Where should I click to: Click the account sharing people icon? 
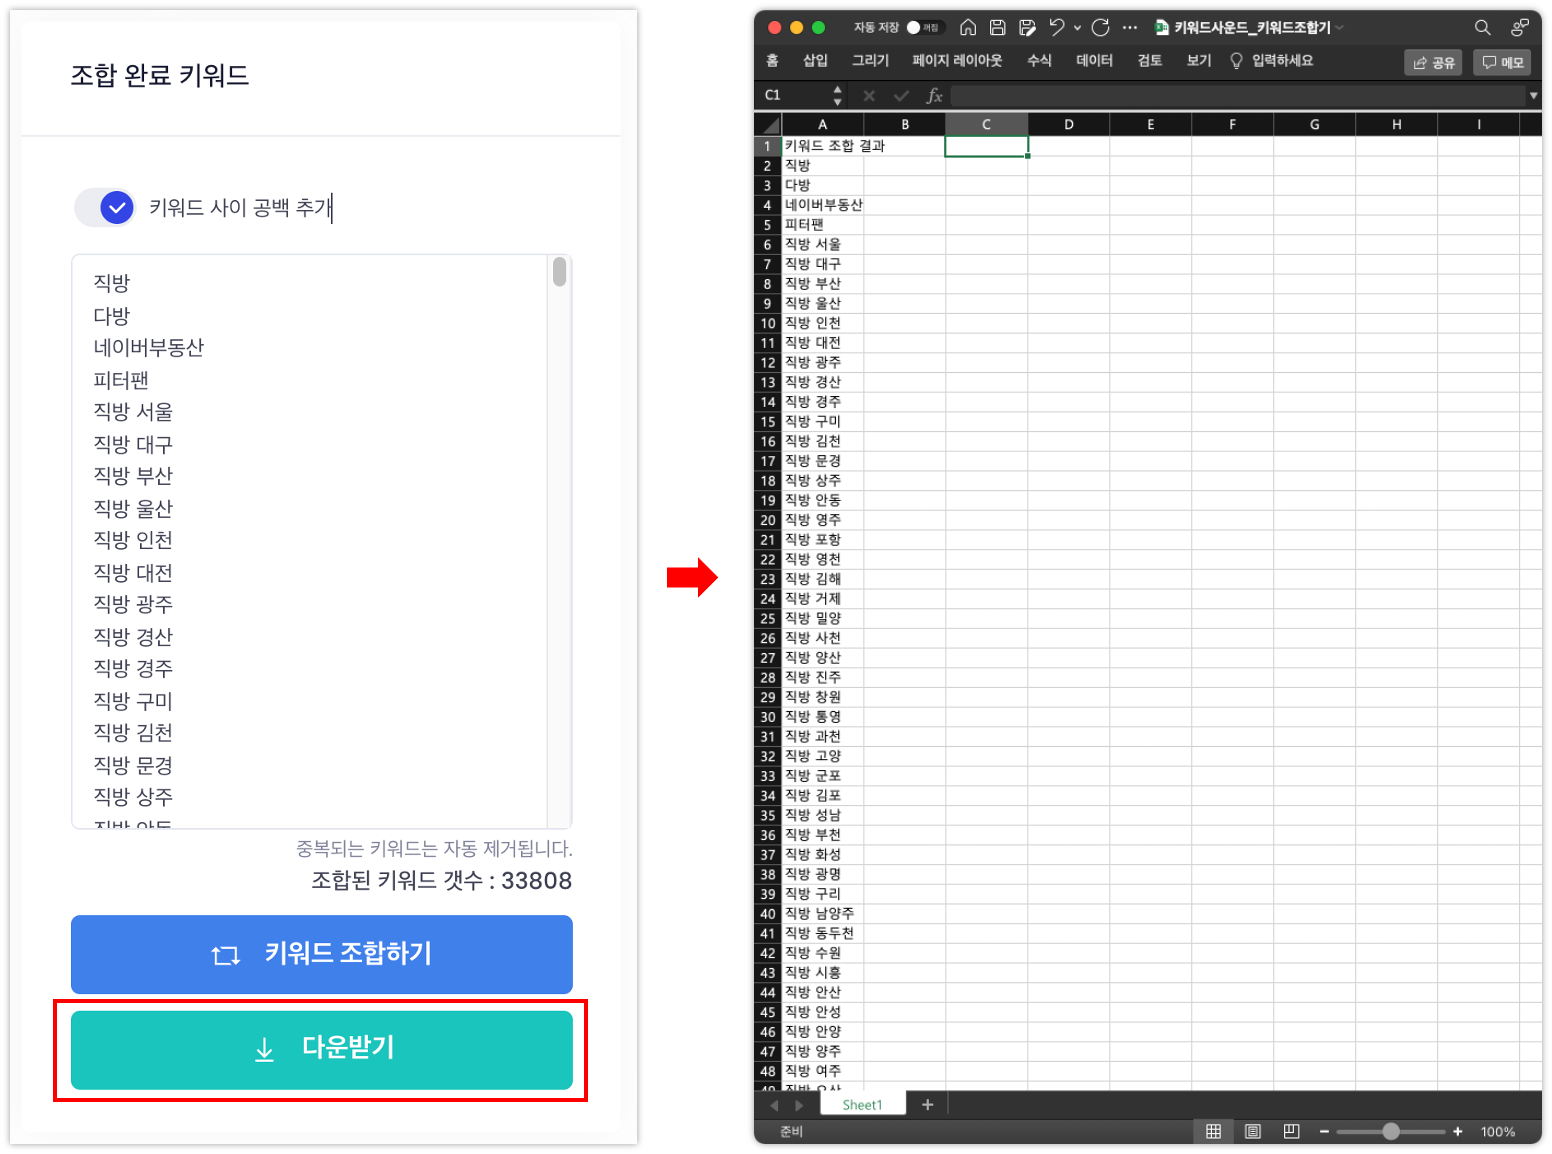[1520, 28]
